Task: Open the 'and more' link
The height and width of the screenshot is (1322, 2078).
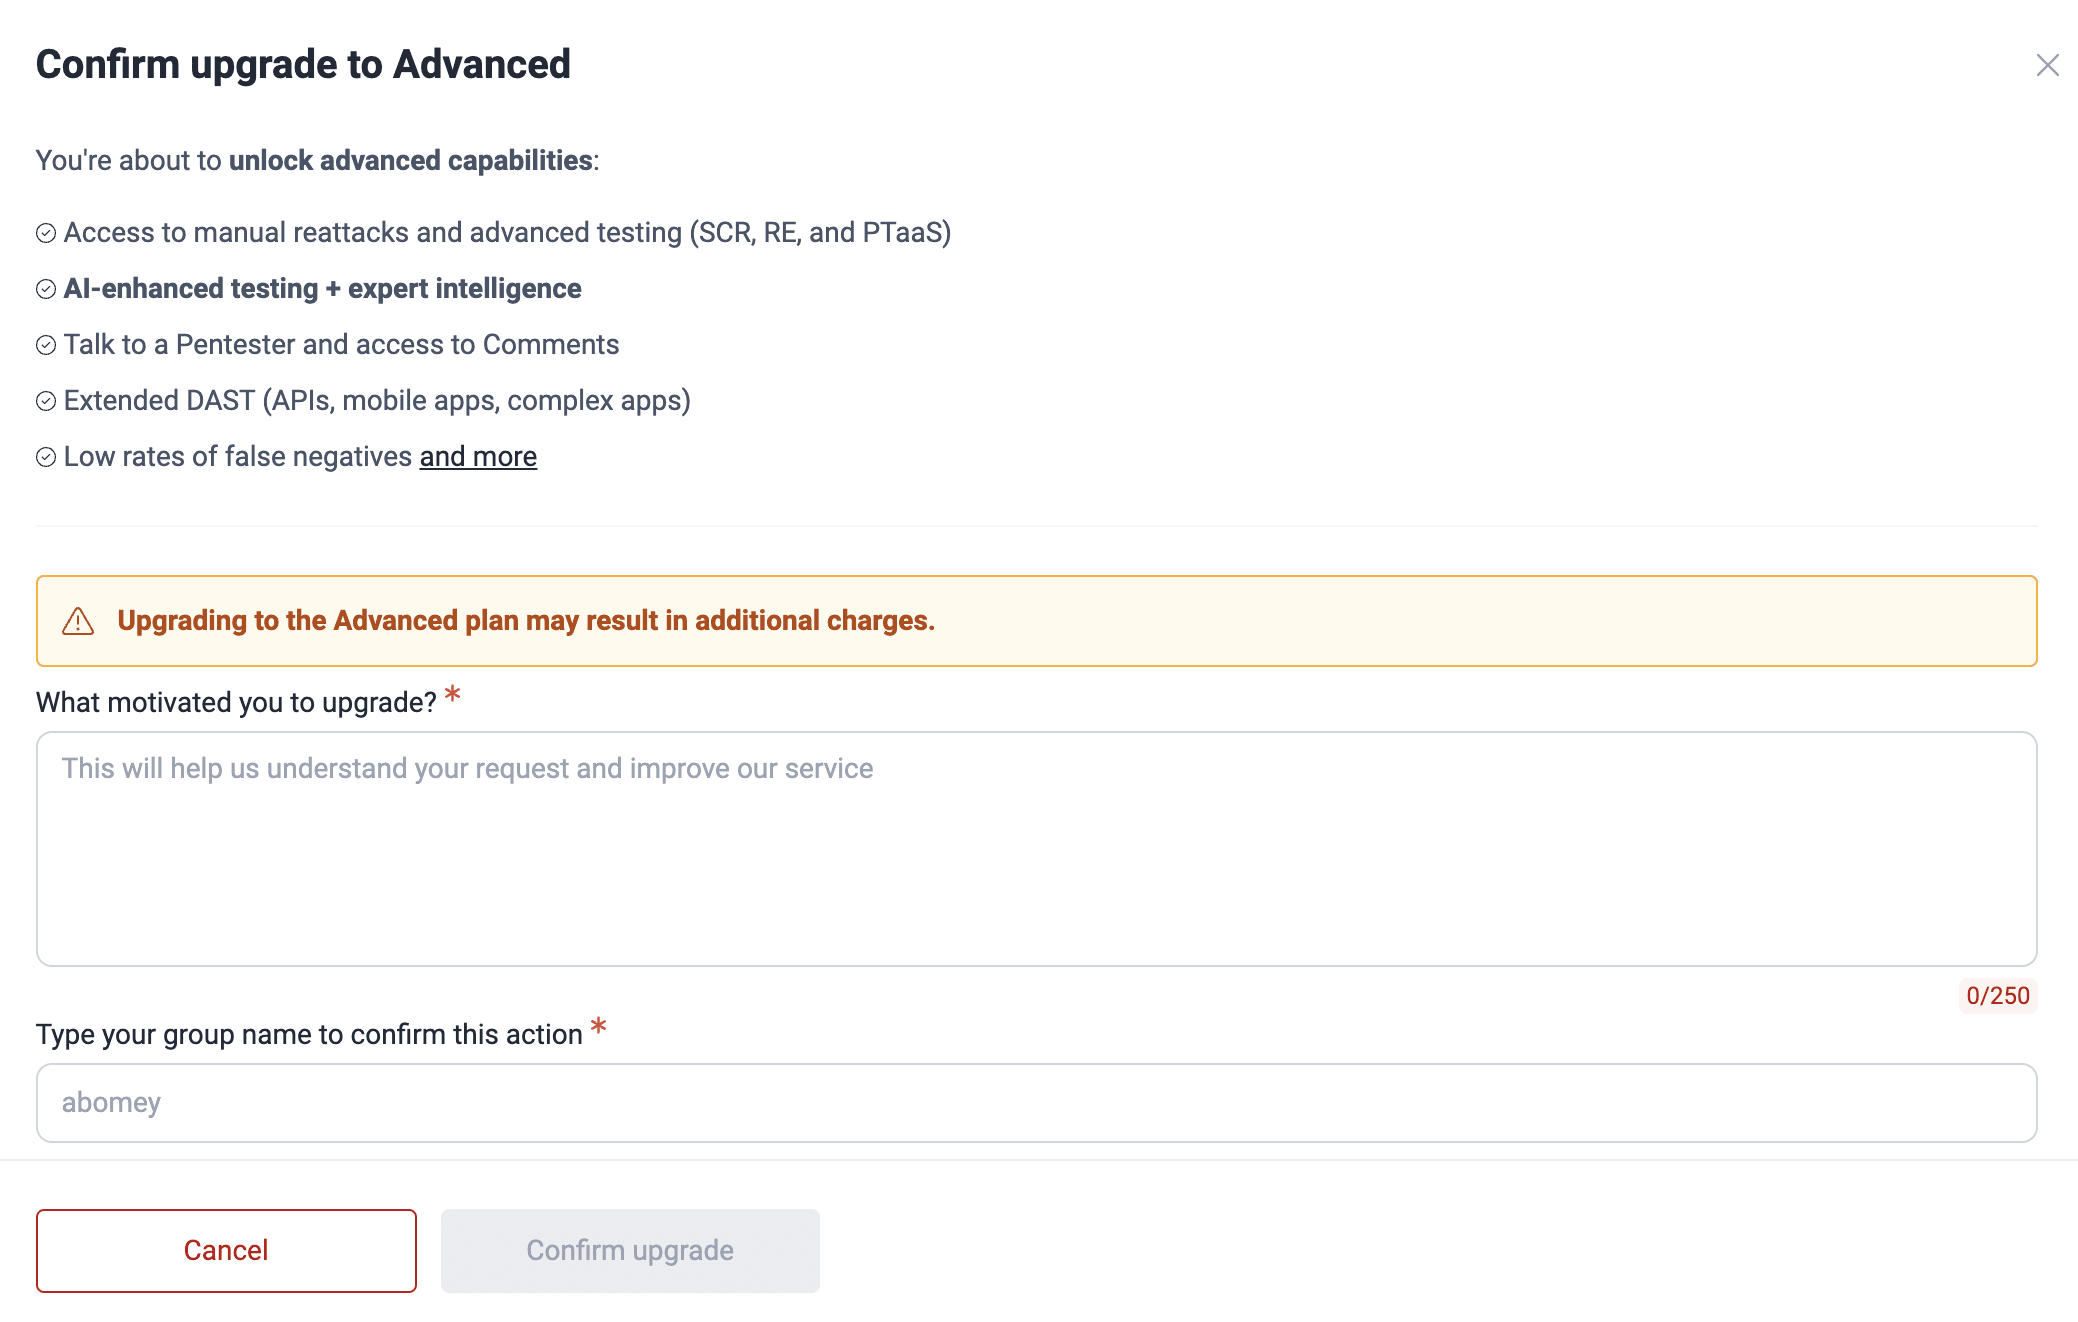Action: click(x=478, y=456)
